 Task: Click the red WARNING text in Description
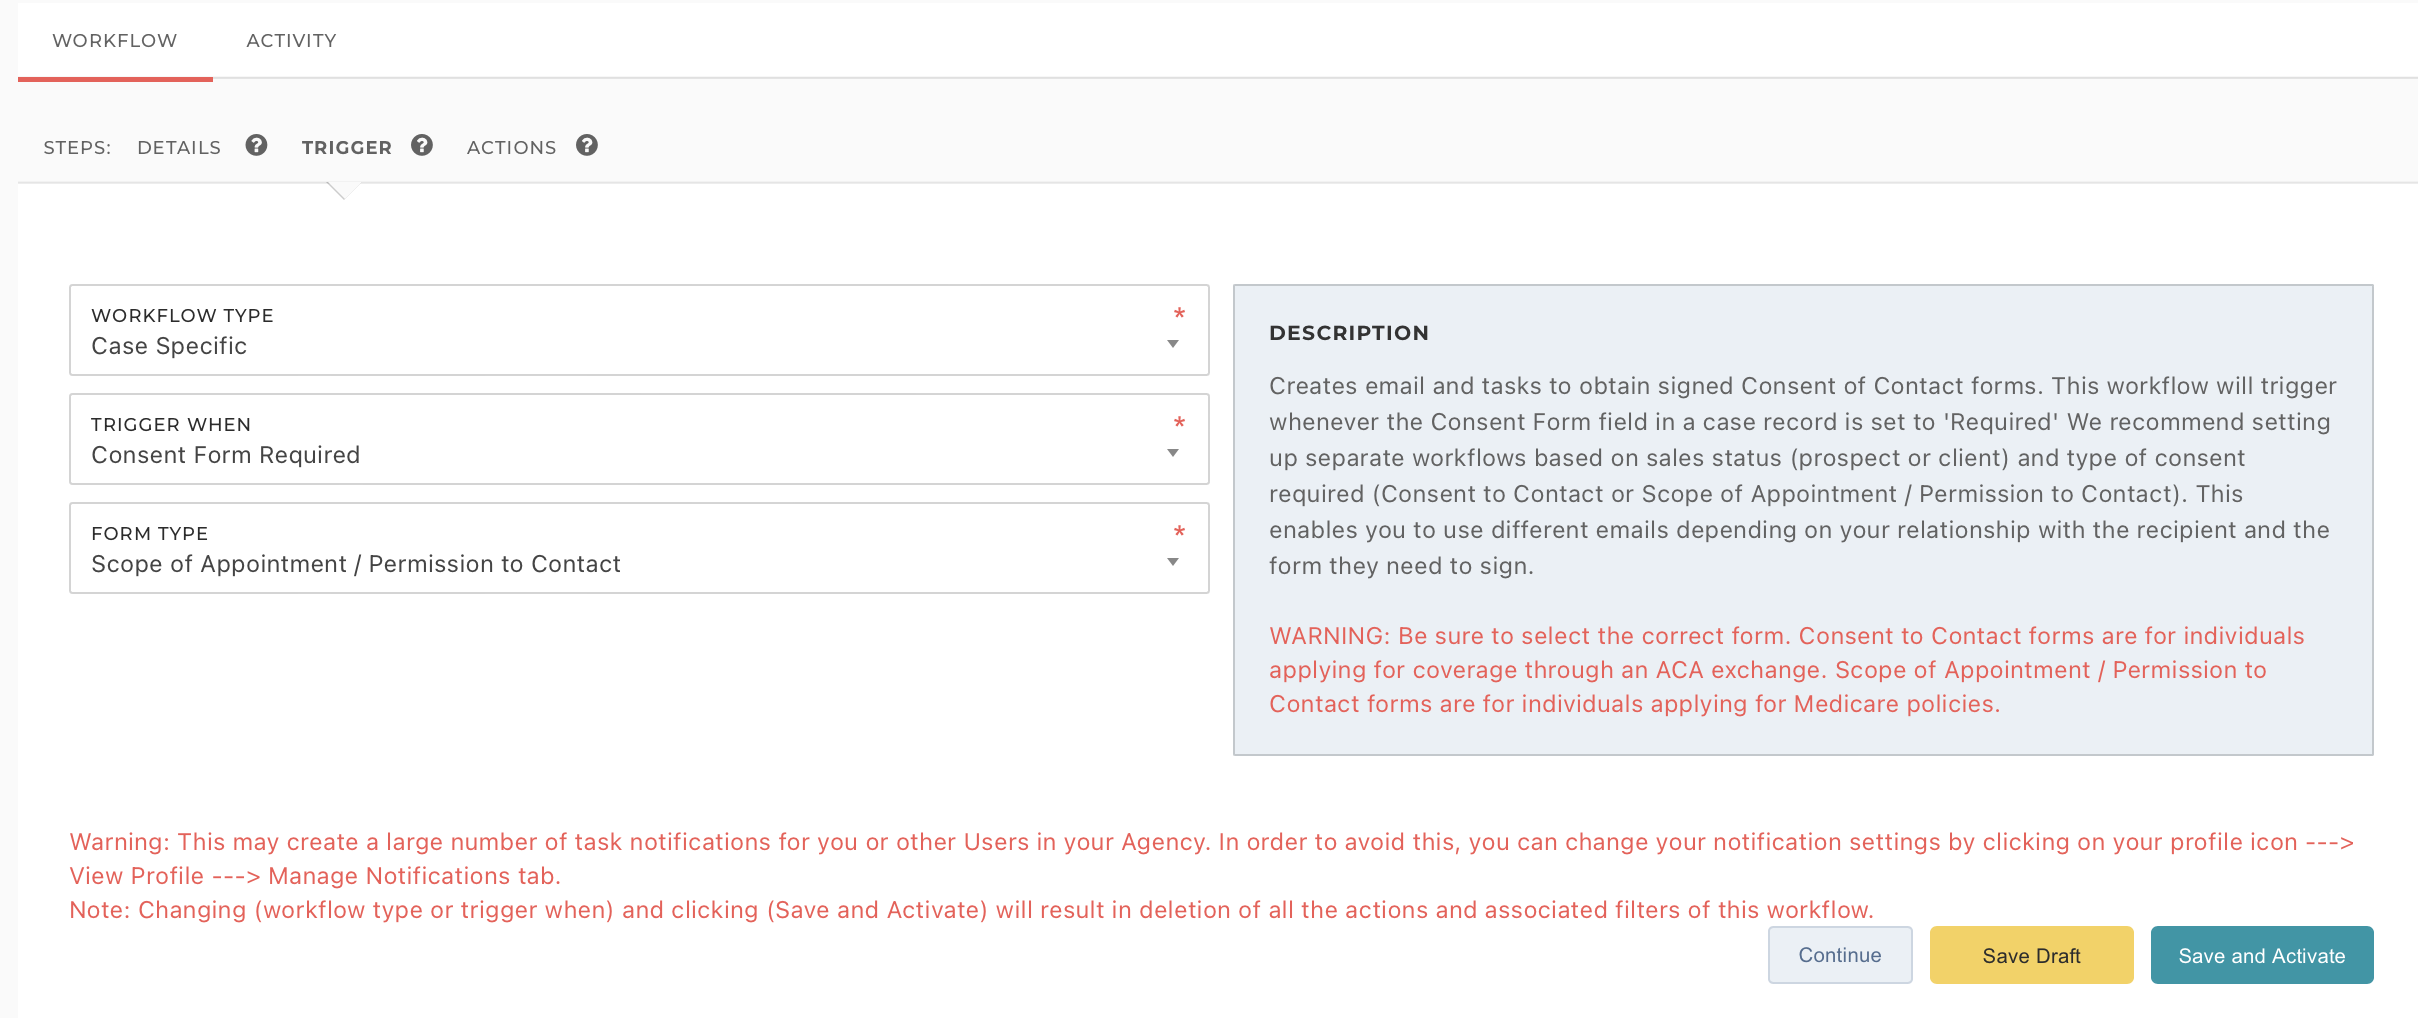coord(1786,670)
